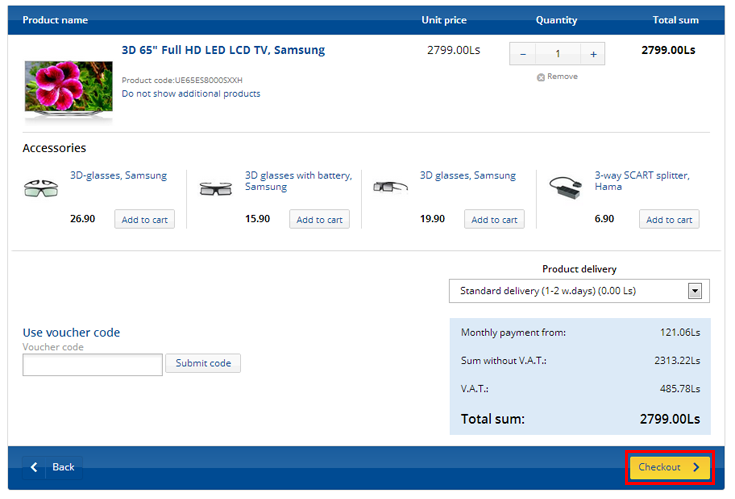735x499 pixels.
Task: Add 26.90 3D-glasses to cart
Action: coord(144,219)
